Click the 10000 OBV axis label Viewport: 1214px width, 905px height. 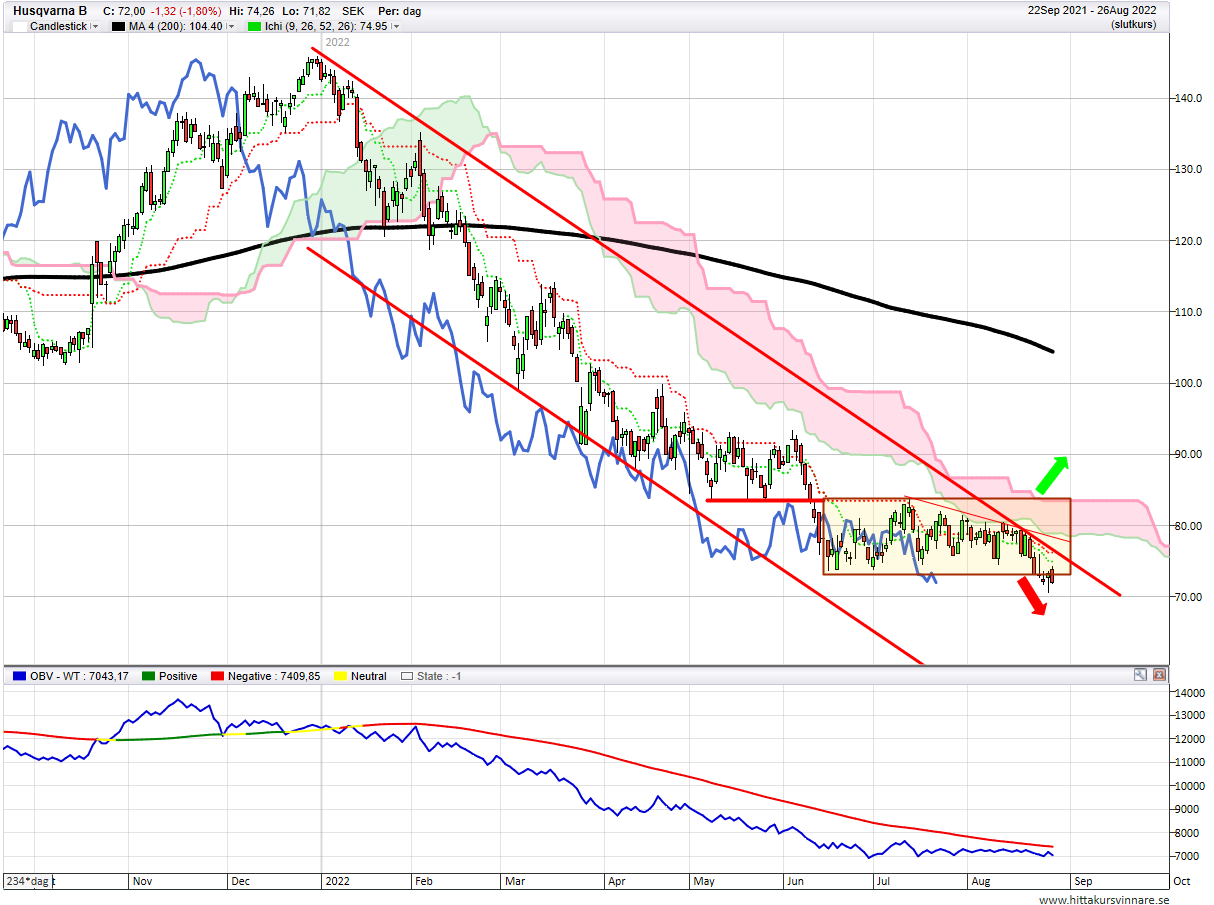(1188, 786)
